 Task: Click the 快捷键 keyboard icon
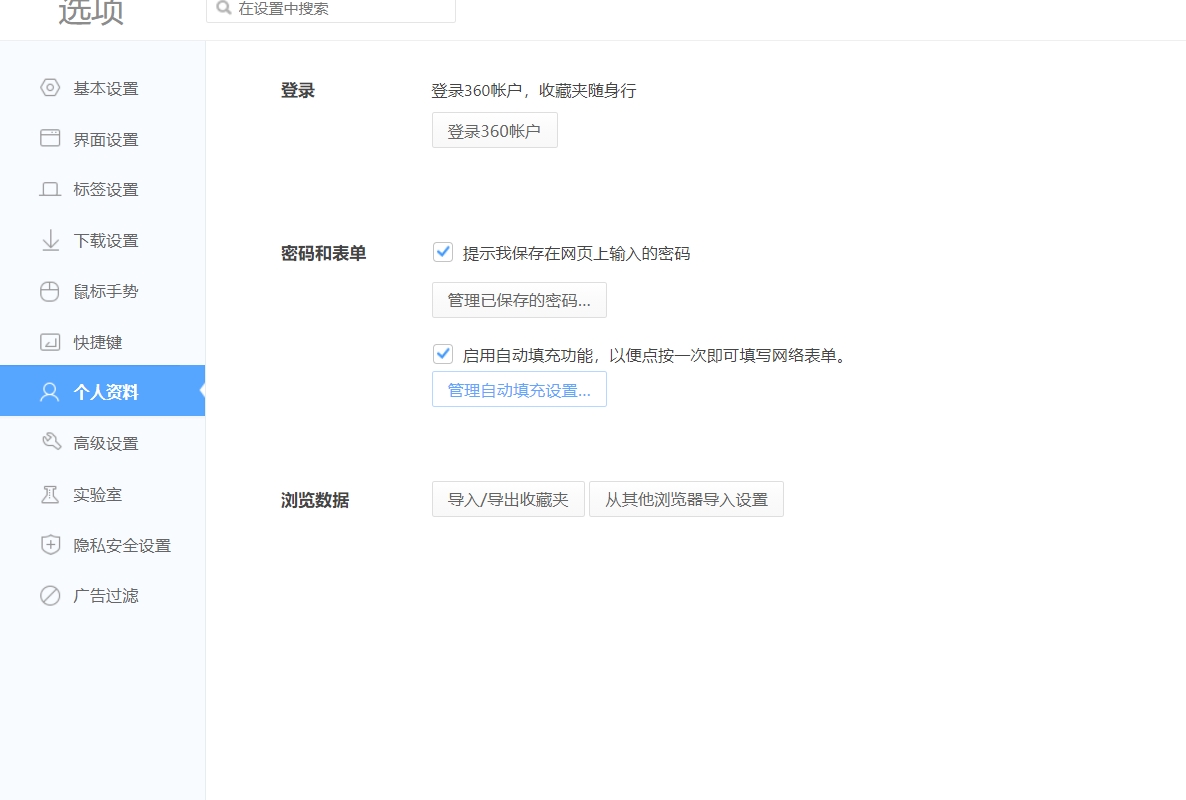(50, 342)
